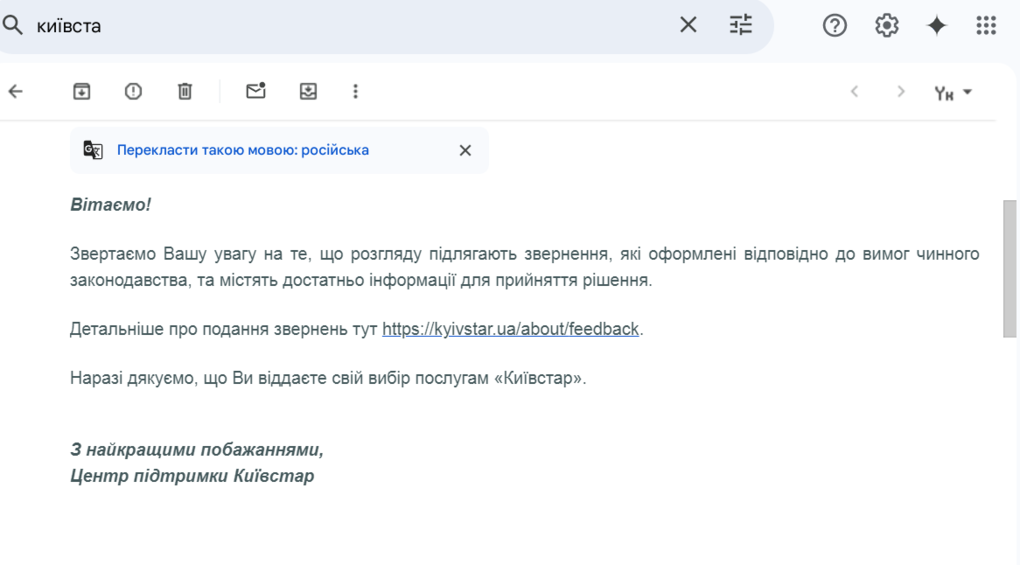
Task: Open Gmail support help icon
Action: pyautogui.click(x=834, y=26)
